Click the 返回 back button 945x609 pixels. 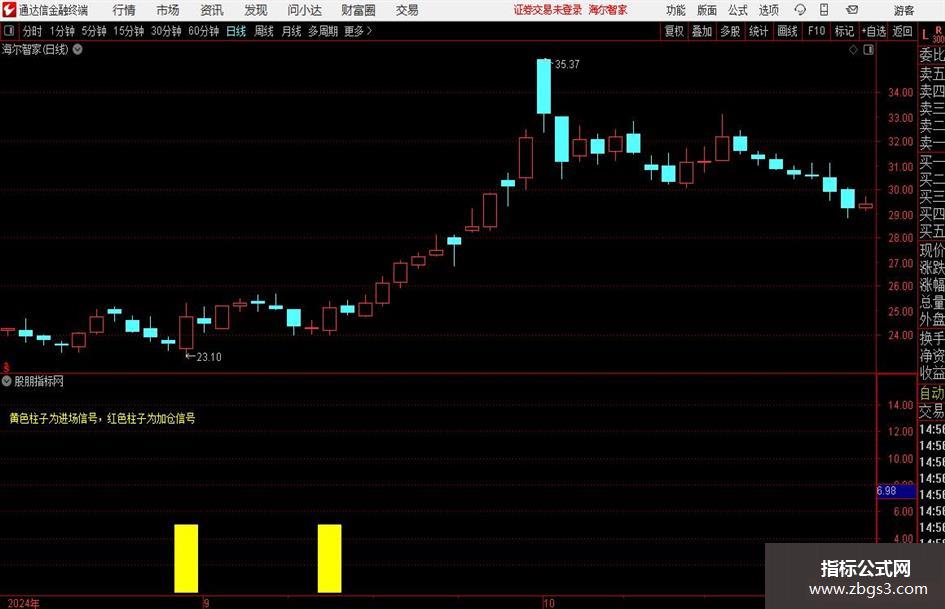pyautogui.click(x=902, y=31)
